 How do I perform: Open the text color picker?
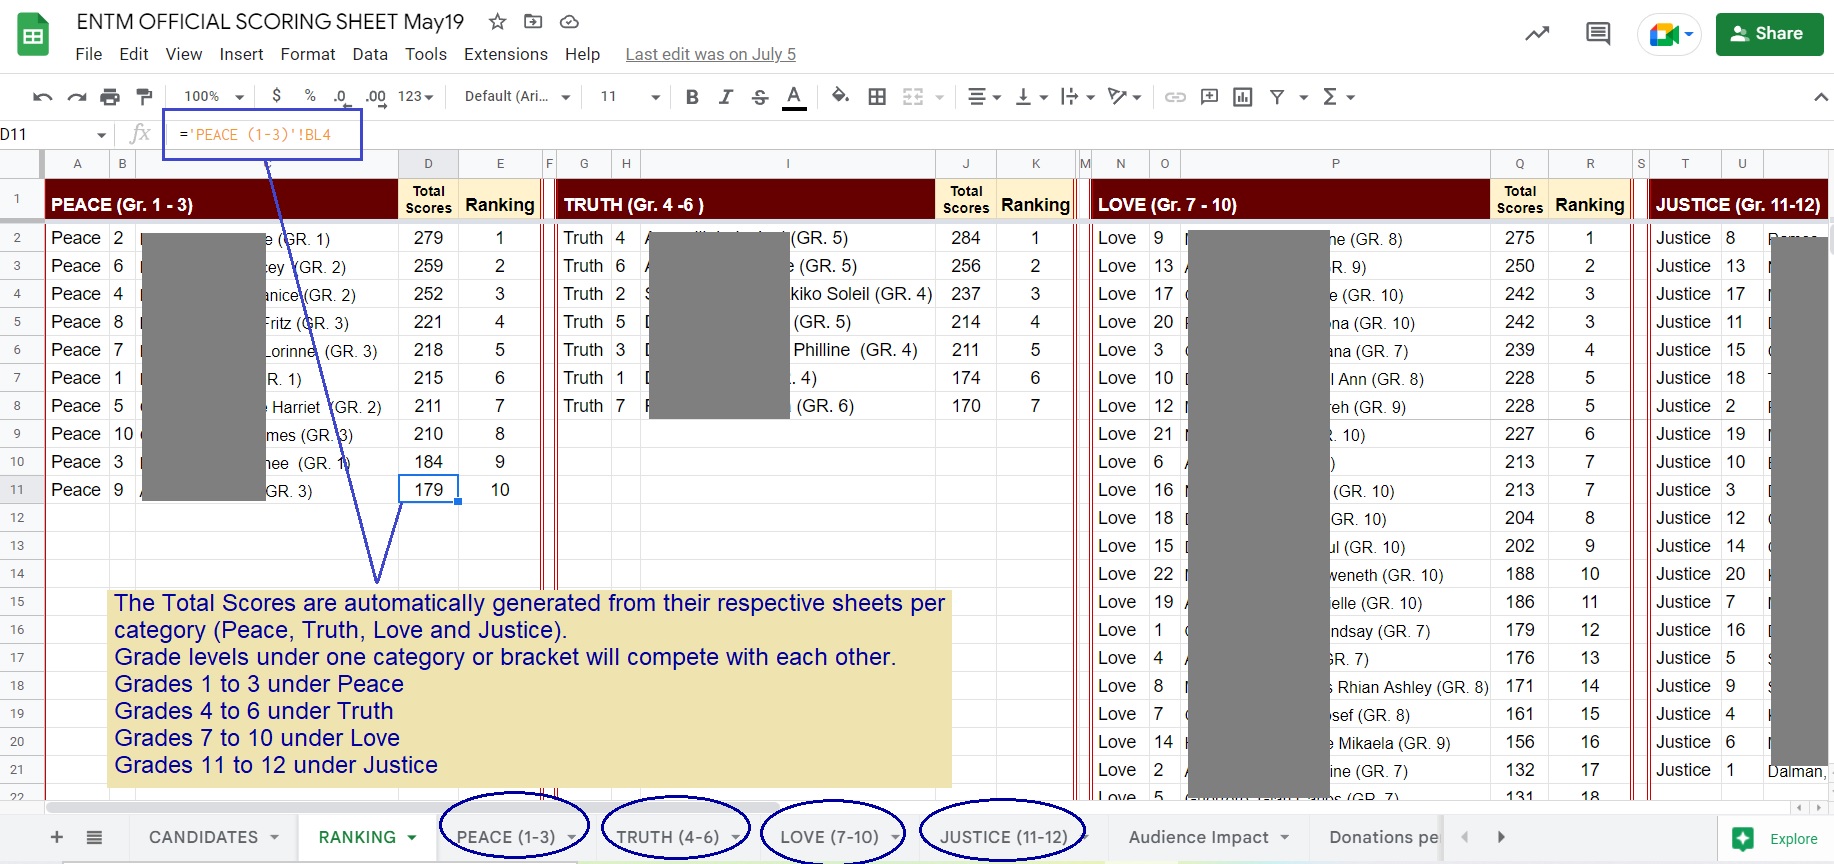tap(794, 97)
